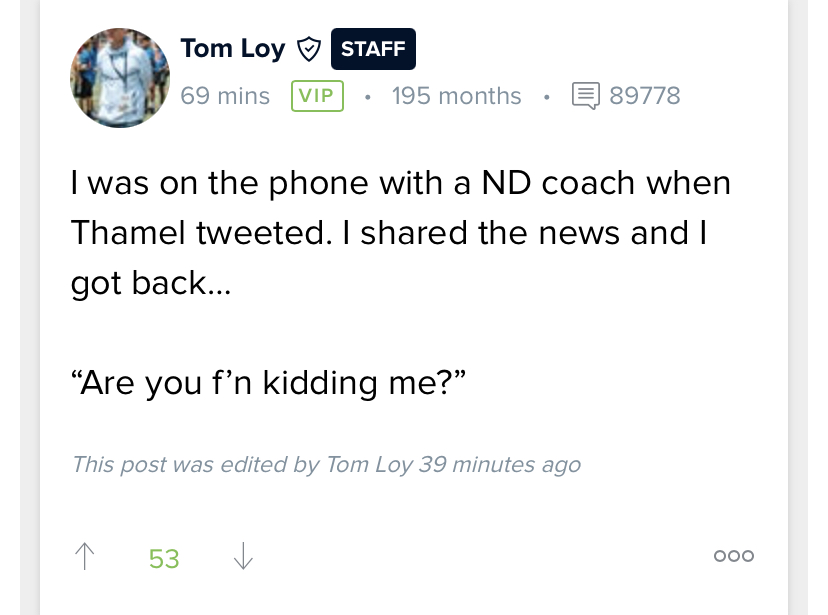This screenshot has width=828, height=615.
Task: Click the 69 mins timestamp
Action: click(x=225, y=96)
